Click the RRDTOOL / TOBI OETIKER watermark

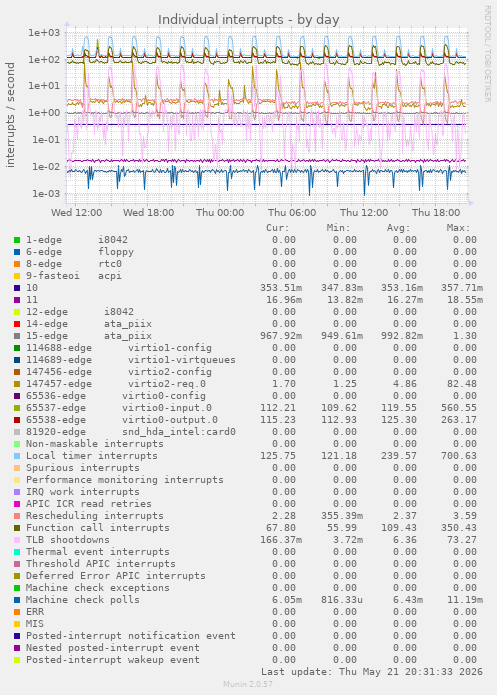point(487,54)
